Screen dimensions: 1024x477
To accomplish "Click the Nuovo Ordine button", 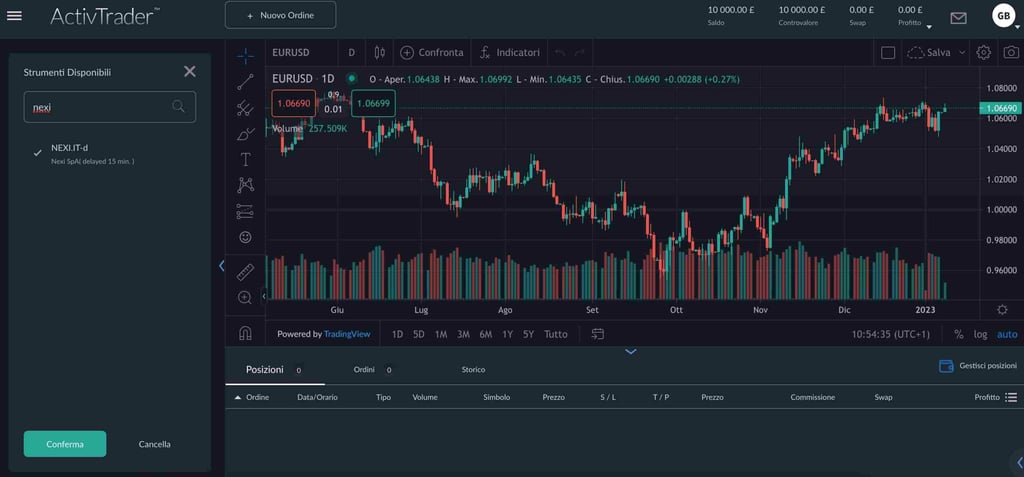I will coord(280,15).
